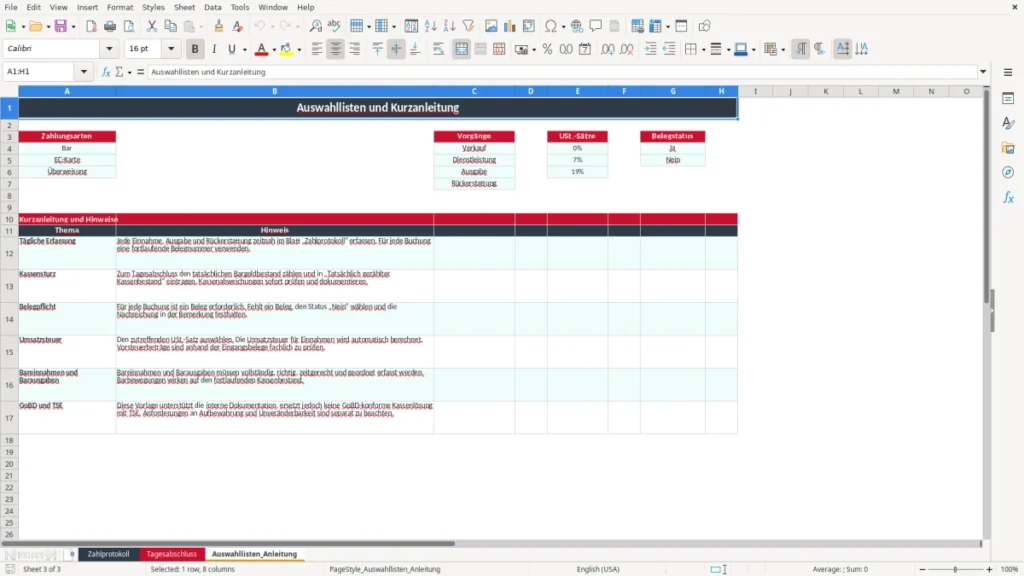Apply the red font color swatch
Viewport: 1024px width, 576px height.
coord(261,49)
